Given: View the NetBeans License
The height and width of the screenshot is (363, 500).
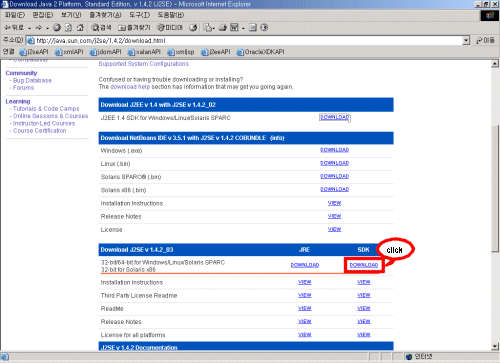Looking at the screenshot, I should point(334,229).
